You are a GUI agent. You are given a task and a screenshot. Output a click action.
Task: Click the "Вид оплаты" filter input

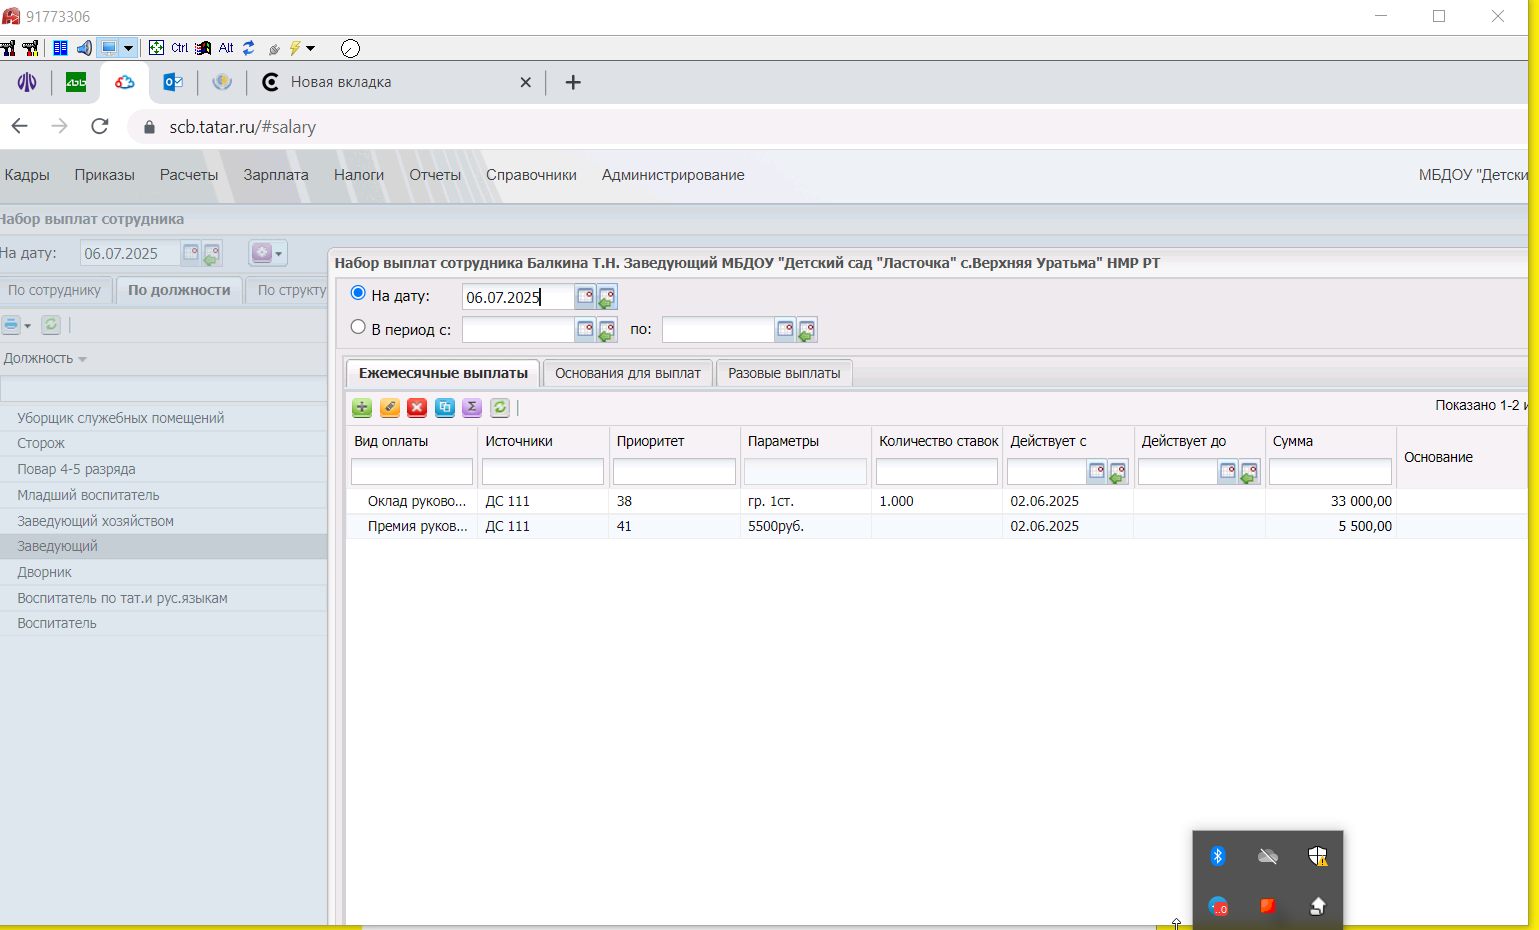pyautogui.click(x=412, y=472)
